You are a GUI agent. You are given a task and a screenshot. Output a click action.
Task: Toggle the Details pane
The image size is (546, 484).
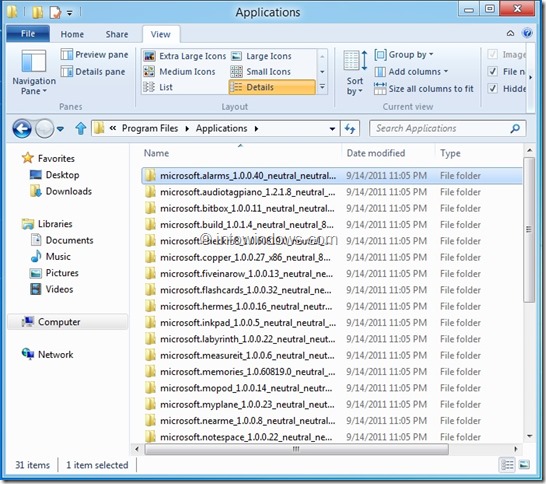tap(93, 72)
